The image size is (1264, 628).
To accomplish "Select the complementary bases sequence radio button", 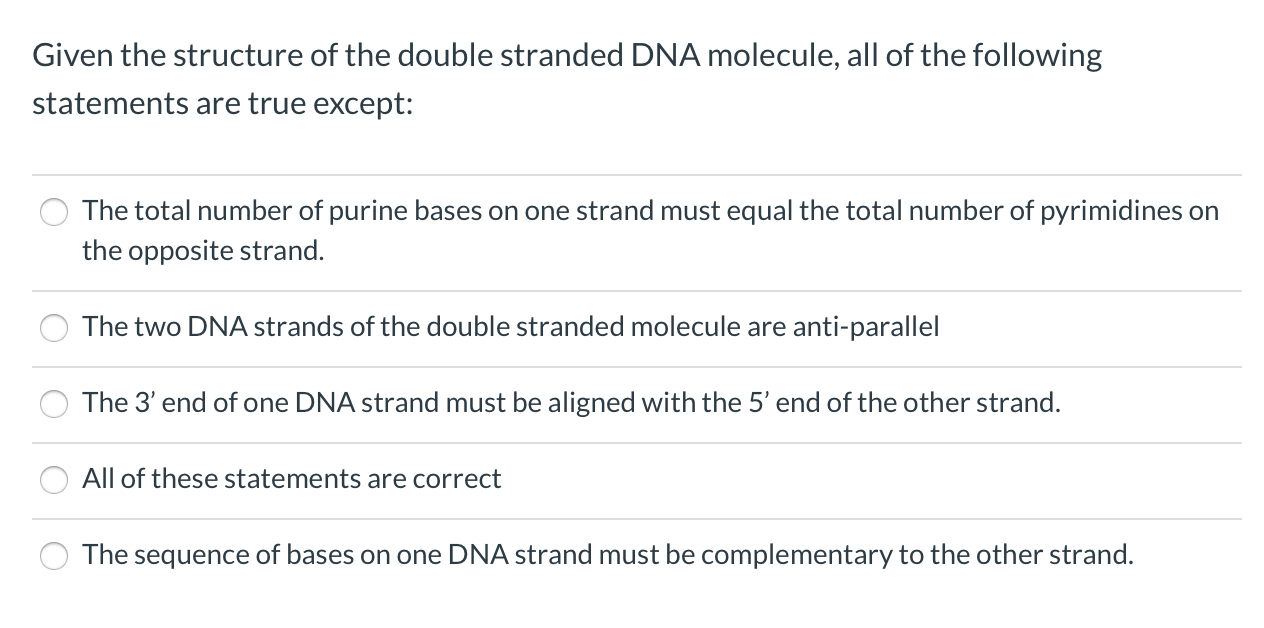I will (53, 555).
